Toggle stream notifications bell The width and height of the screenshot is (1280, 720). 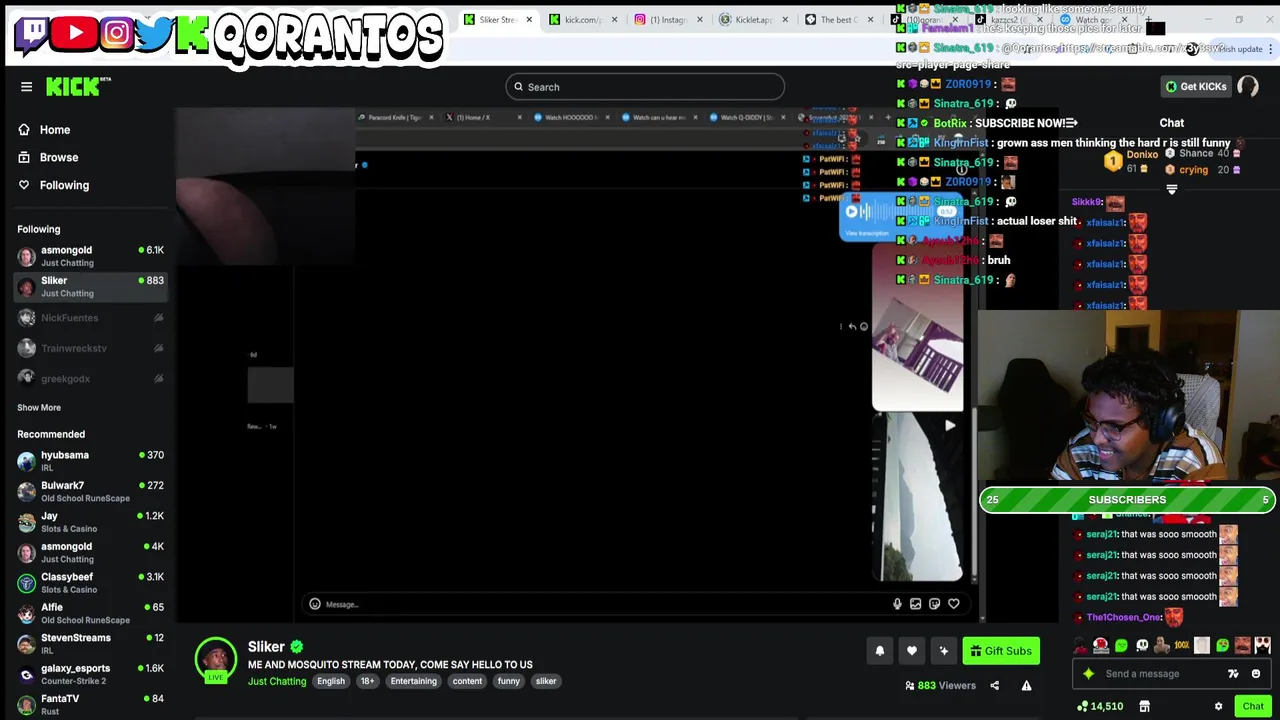[x=880, y=651]
